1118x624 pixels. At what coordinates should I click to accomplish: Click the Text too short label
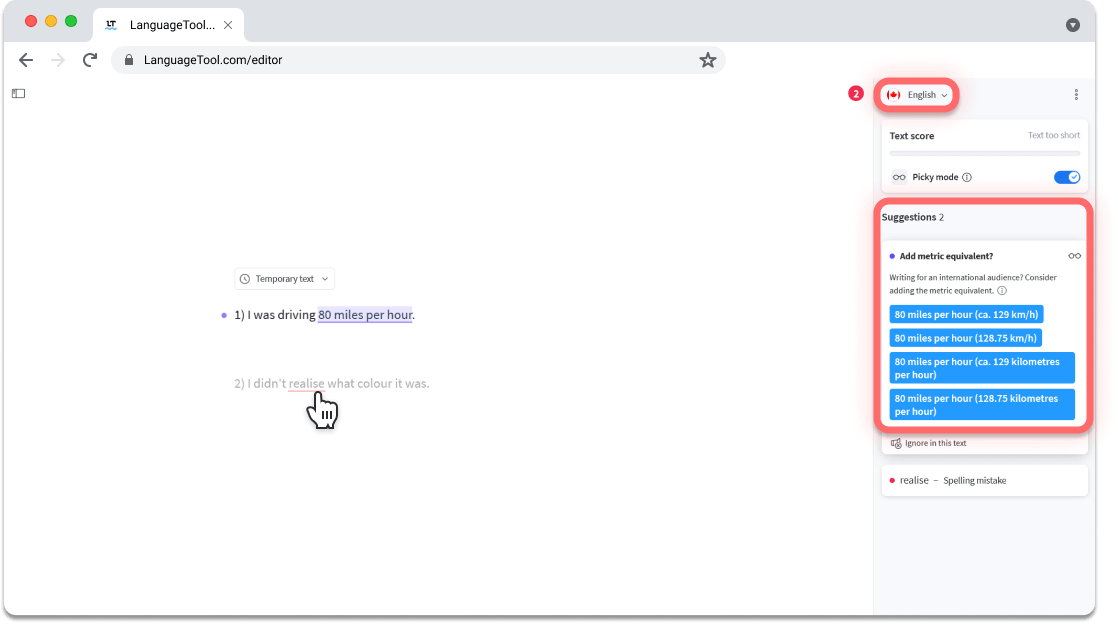point(1054,135)
